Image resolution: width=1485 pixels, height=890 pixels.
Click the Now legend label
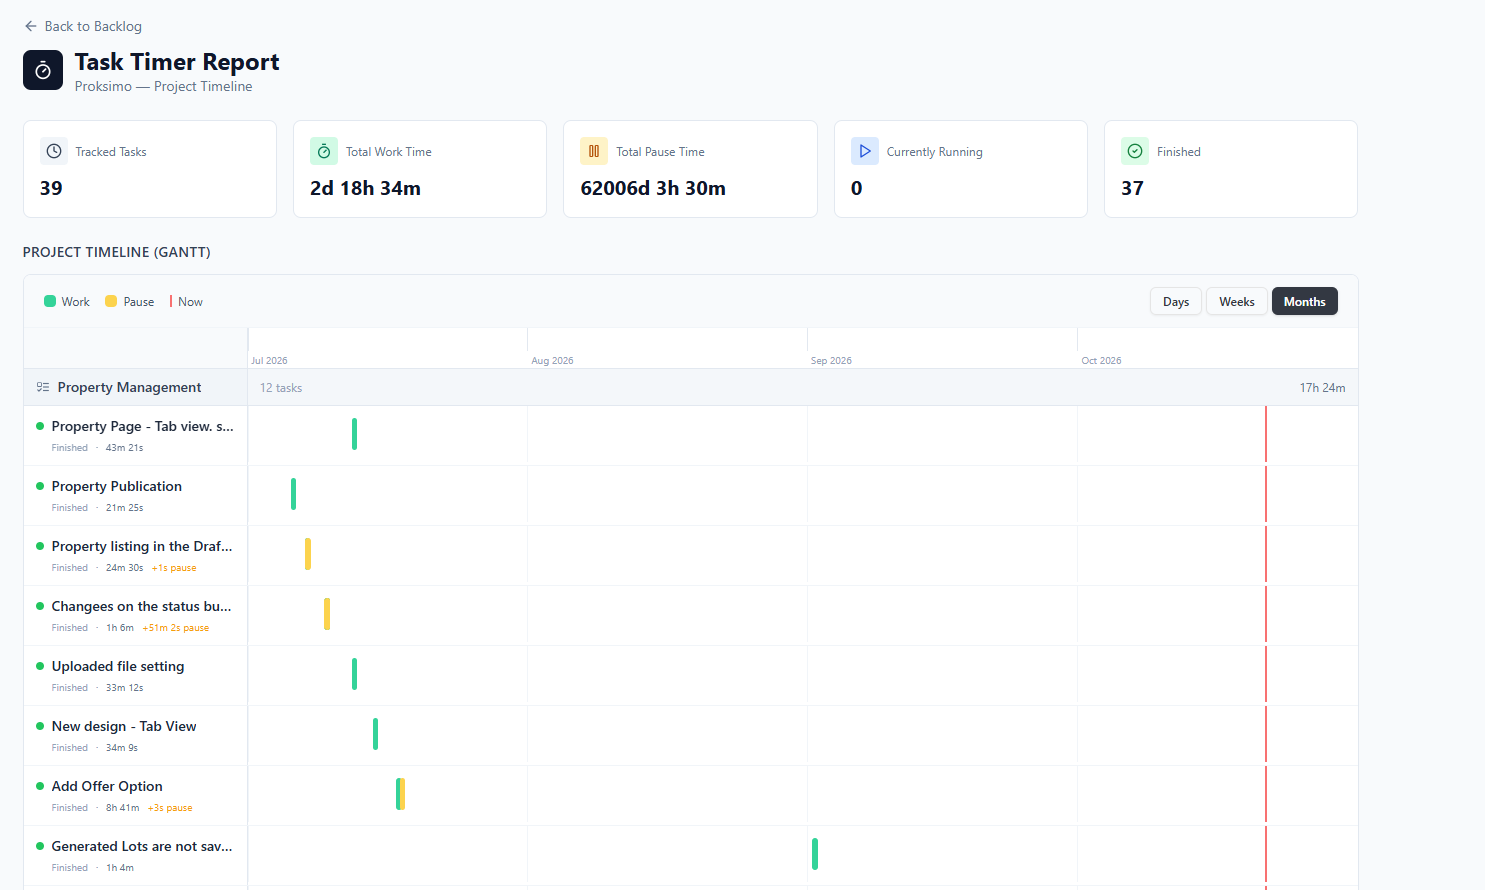[190, 301]
